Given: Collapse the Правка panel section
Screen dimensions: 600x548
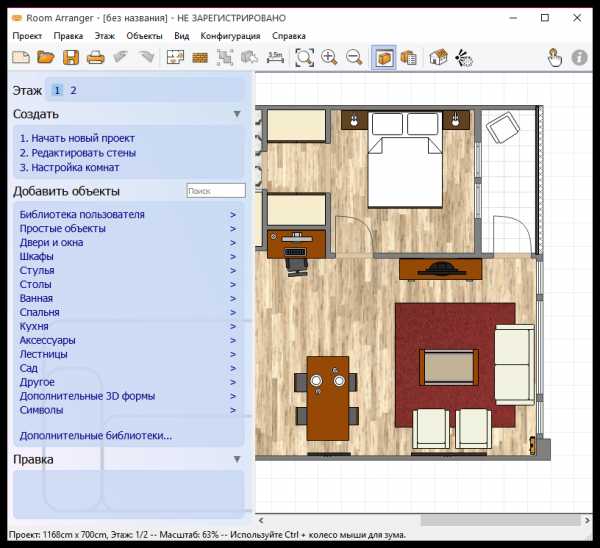Looking at the screenshot, I should pos(237,459).
